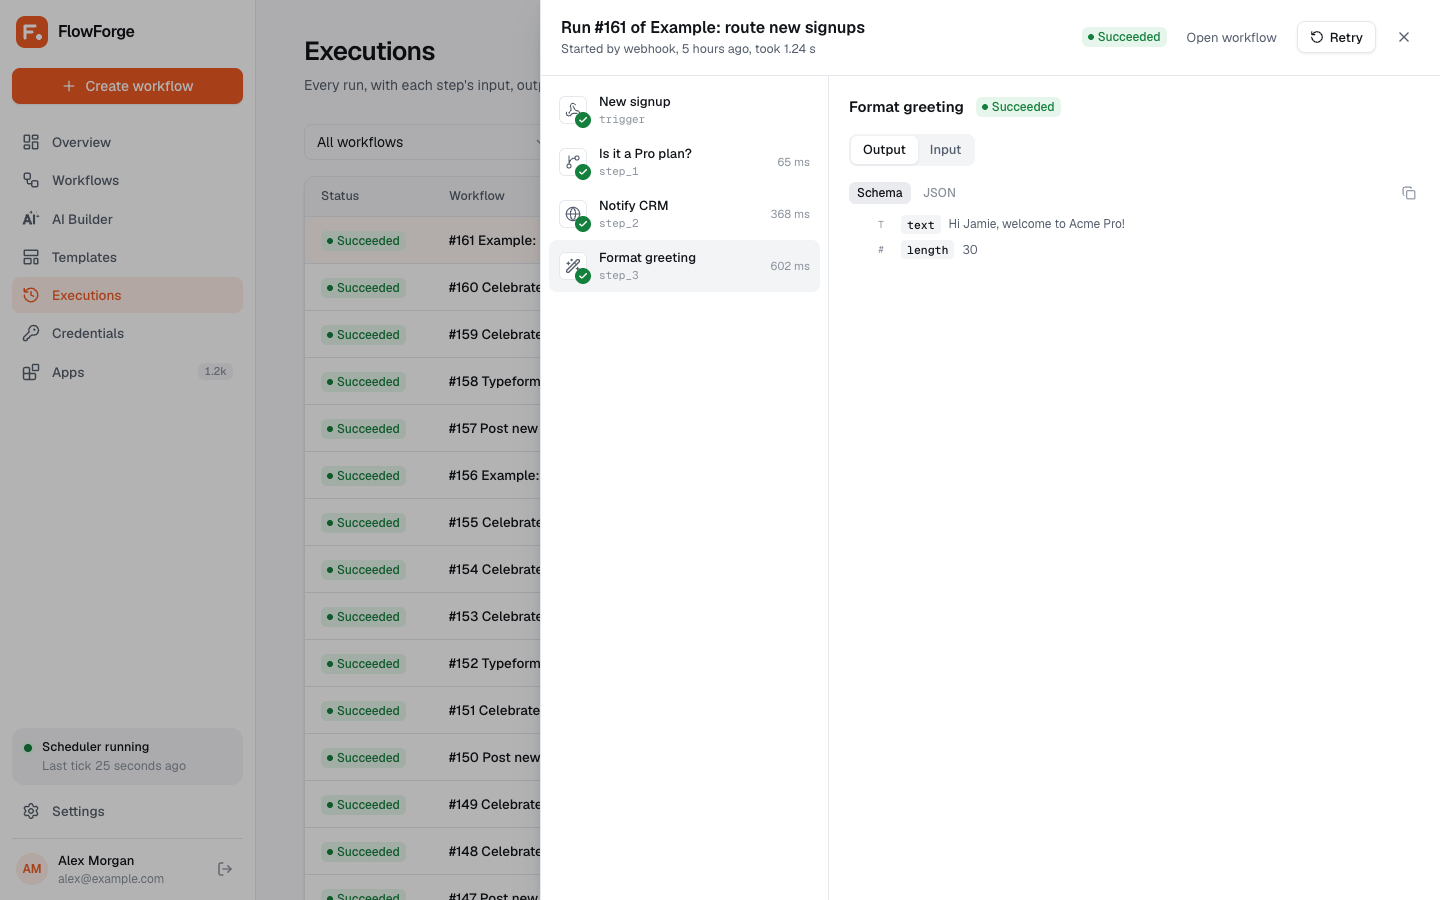Copy the output using the copy icon
Screen dimensions: 1440x900
coord(1409,193)
